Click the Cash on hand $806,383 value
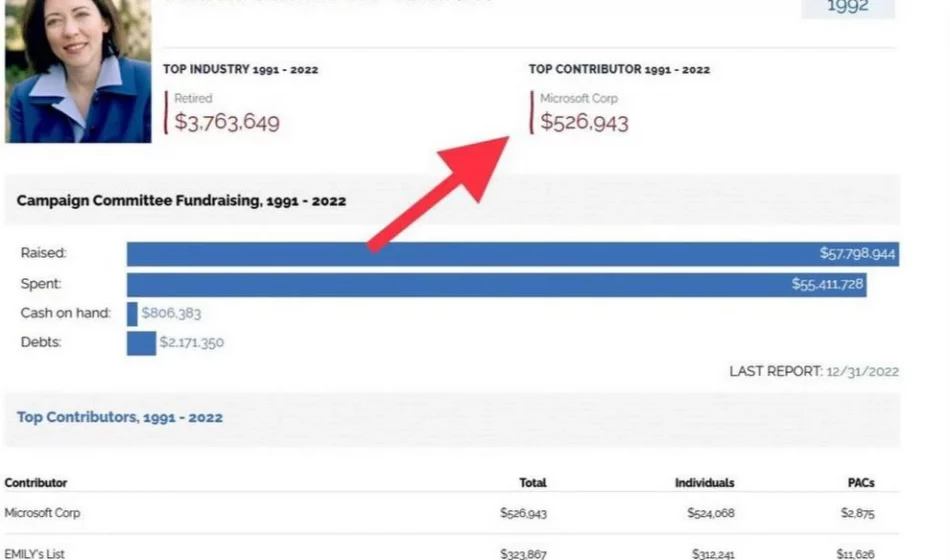Viewport: 950px width, 560px height. click(171, 313)
